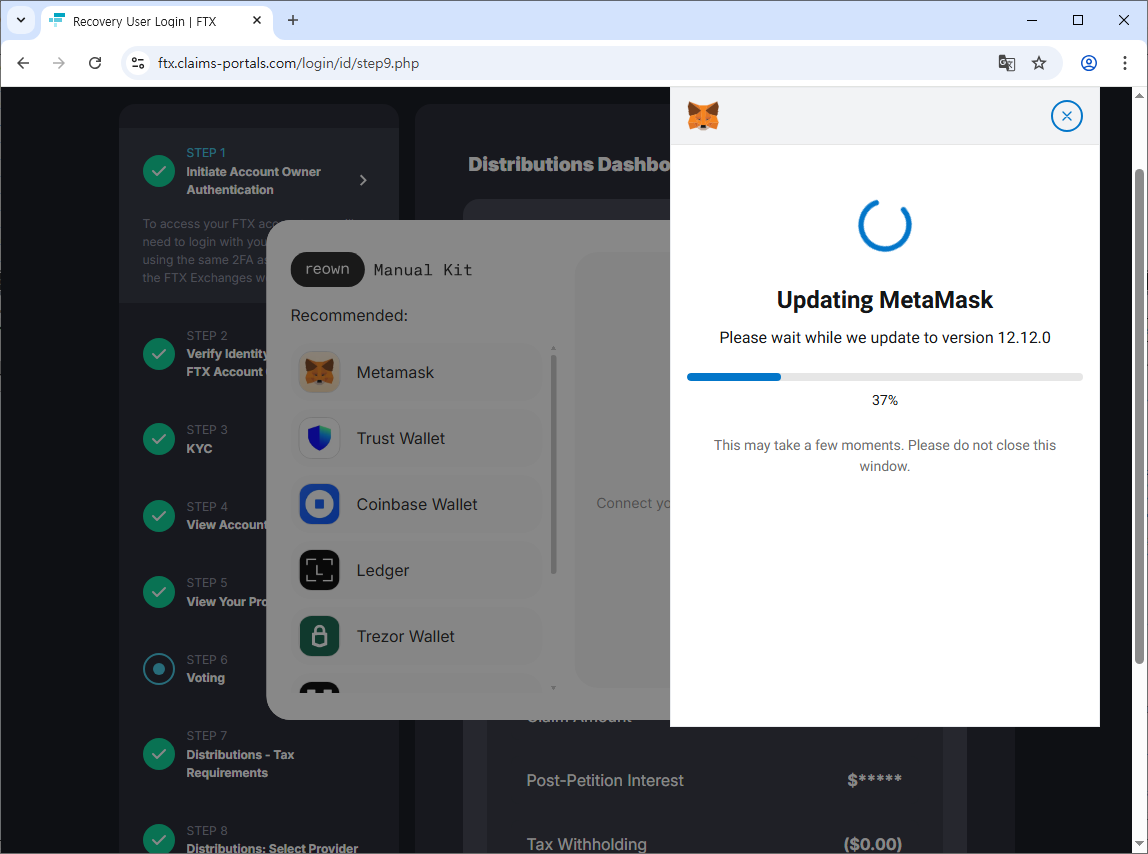
Task: Close the MetaMask update popup
Action: [1066, 116]
